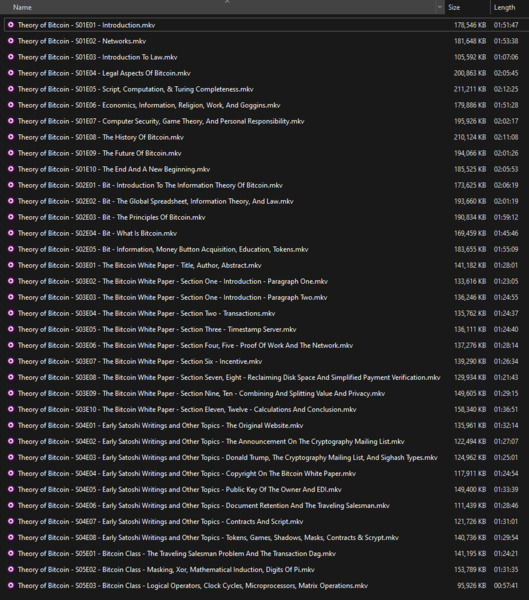Screen dimensions: 529x600
Task: Select file name S03E03 Section One Paragraph Two
Action: point(173,297)
